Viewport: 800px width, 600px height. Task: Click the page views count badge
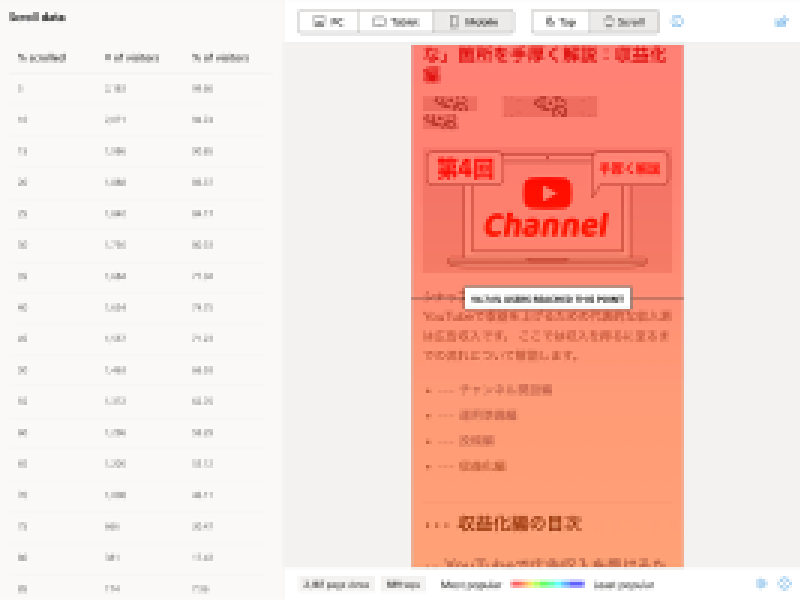(336, 584)
